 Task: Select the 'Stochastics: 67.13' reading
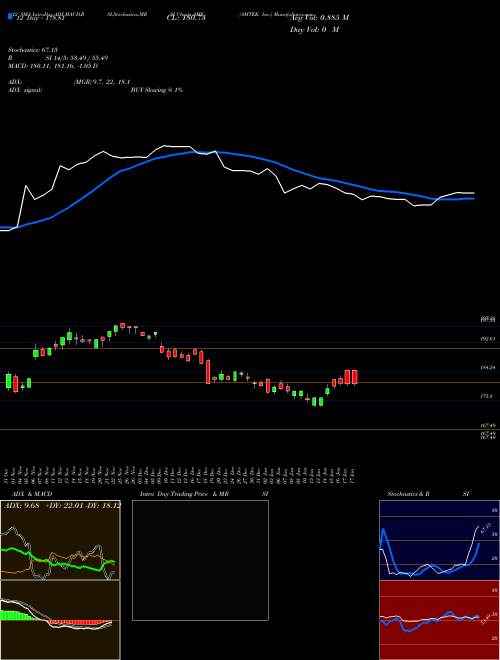point(33,50)
